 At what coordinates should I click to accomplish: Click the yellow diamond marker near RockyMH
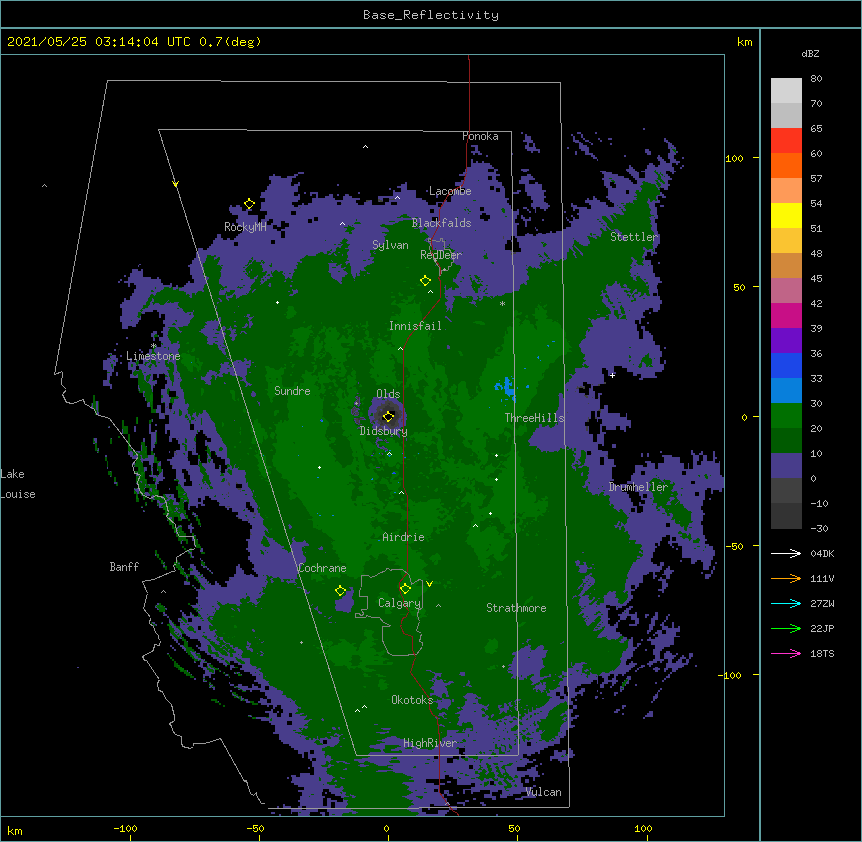(x=250, y=204)
